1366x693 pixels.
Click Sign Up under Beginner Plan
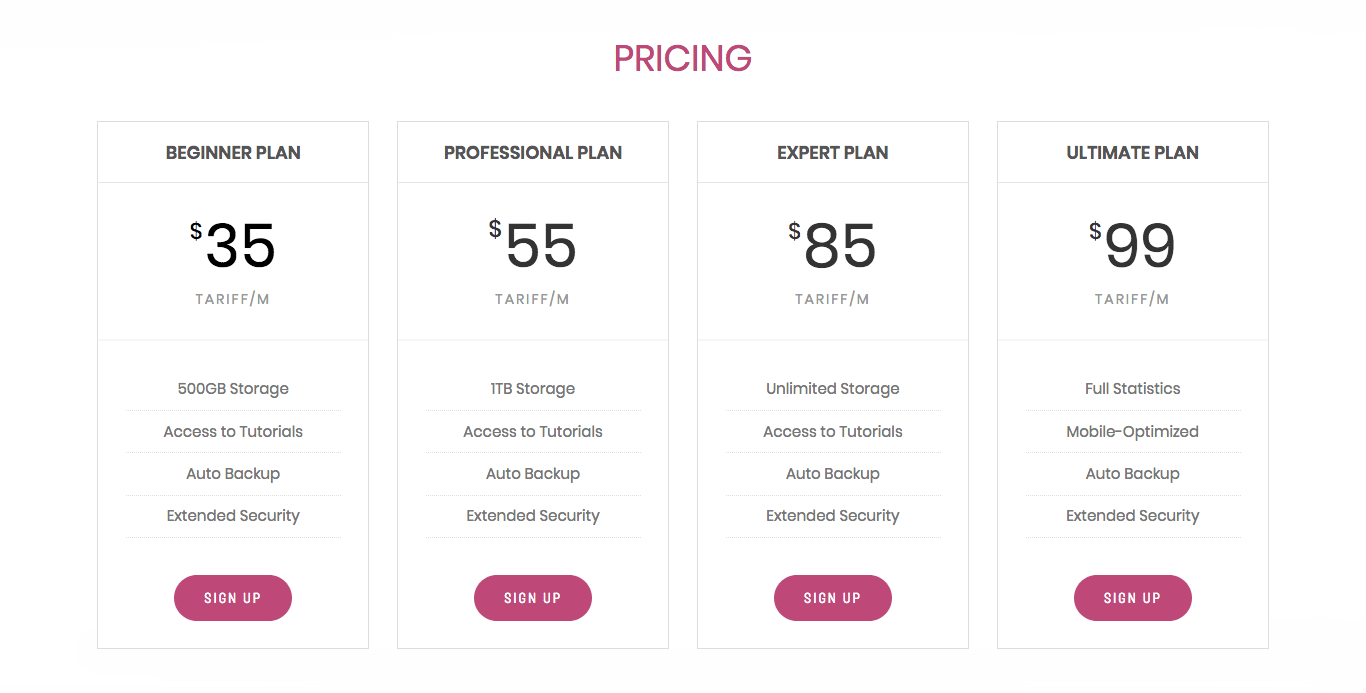[x=233, y=598]
